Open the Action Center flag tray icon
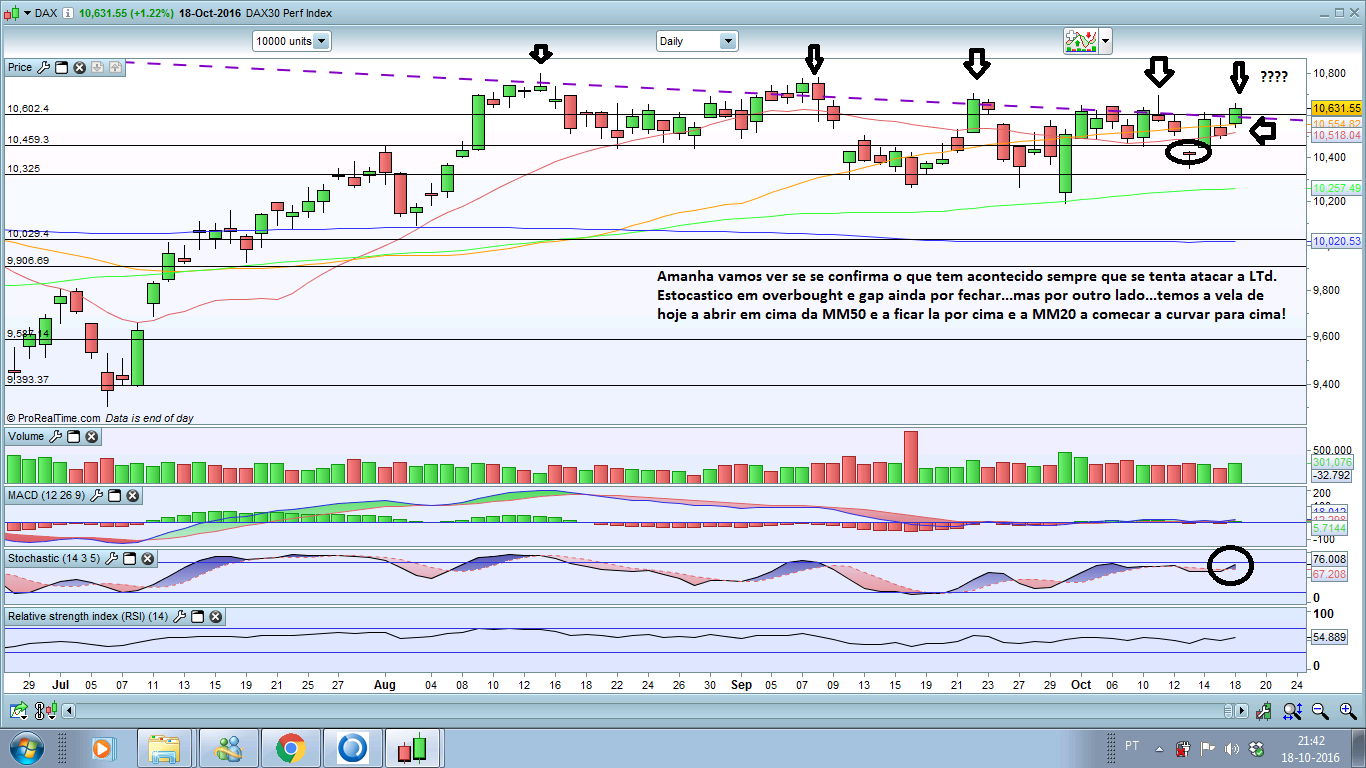Screen dimensions: 1366x768 coord(1206,748)
